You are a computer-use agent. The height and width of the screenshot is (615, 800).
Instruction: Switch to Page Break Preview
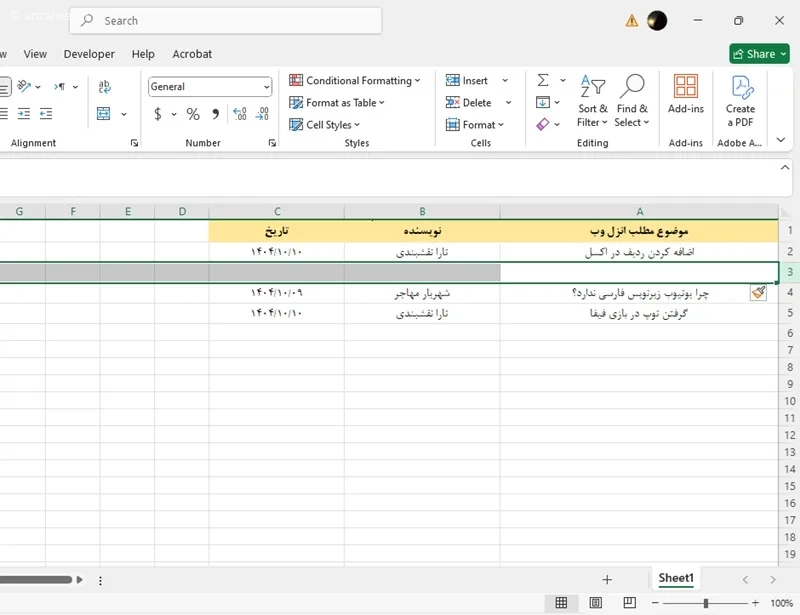coord(630,603)
